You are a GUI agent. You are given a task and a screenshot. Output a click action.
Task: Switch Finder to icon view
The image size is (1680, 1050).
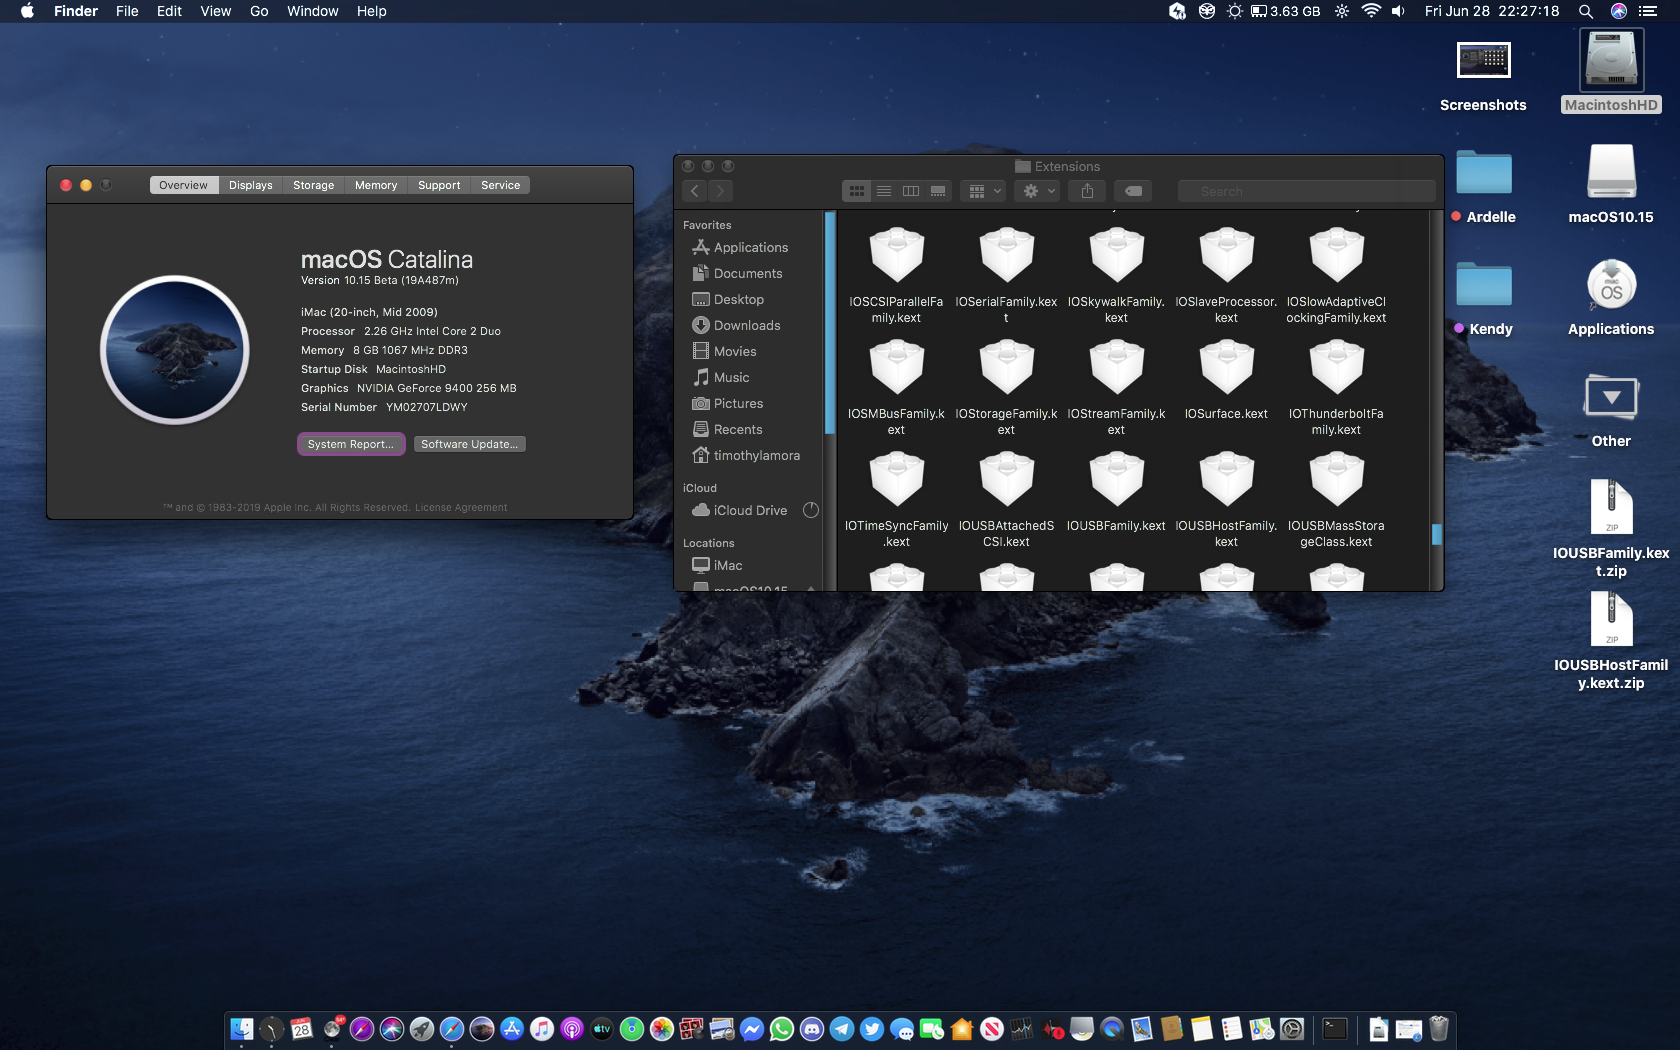pyautogui.click(x=857, y=191)
